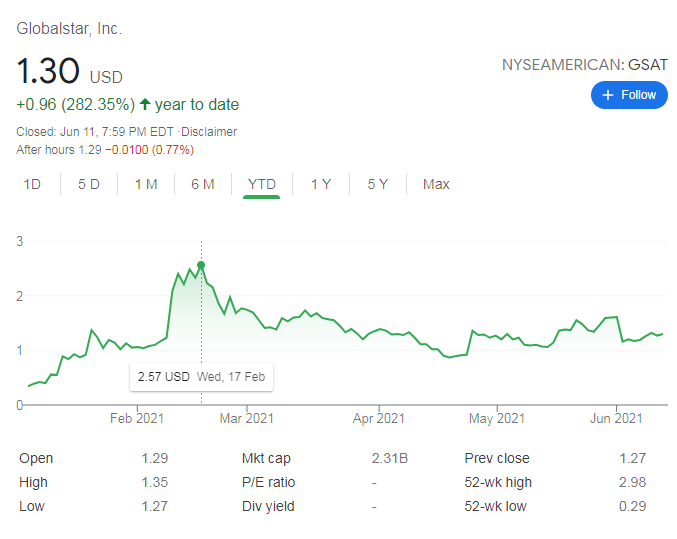Click the green chart marker at 17 Feb
Image resolution: width=677 pixels, height=539 pixels.
201,265
